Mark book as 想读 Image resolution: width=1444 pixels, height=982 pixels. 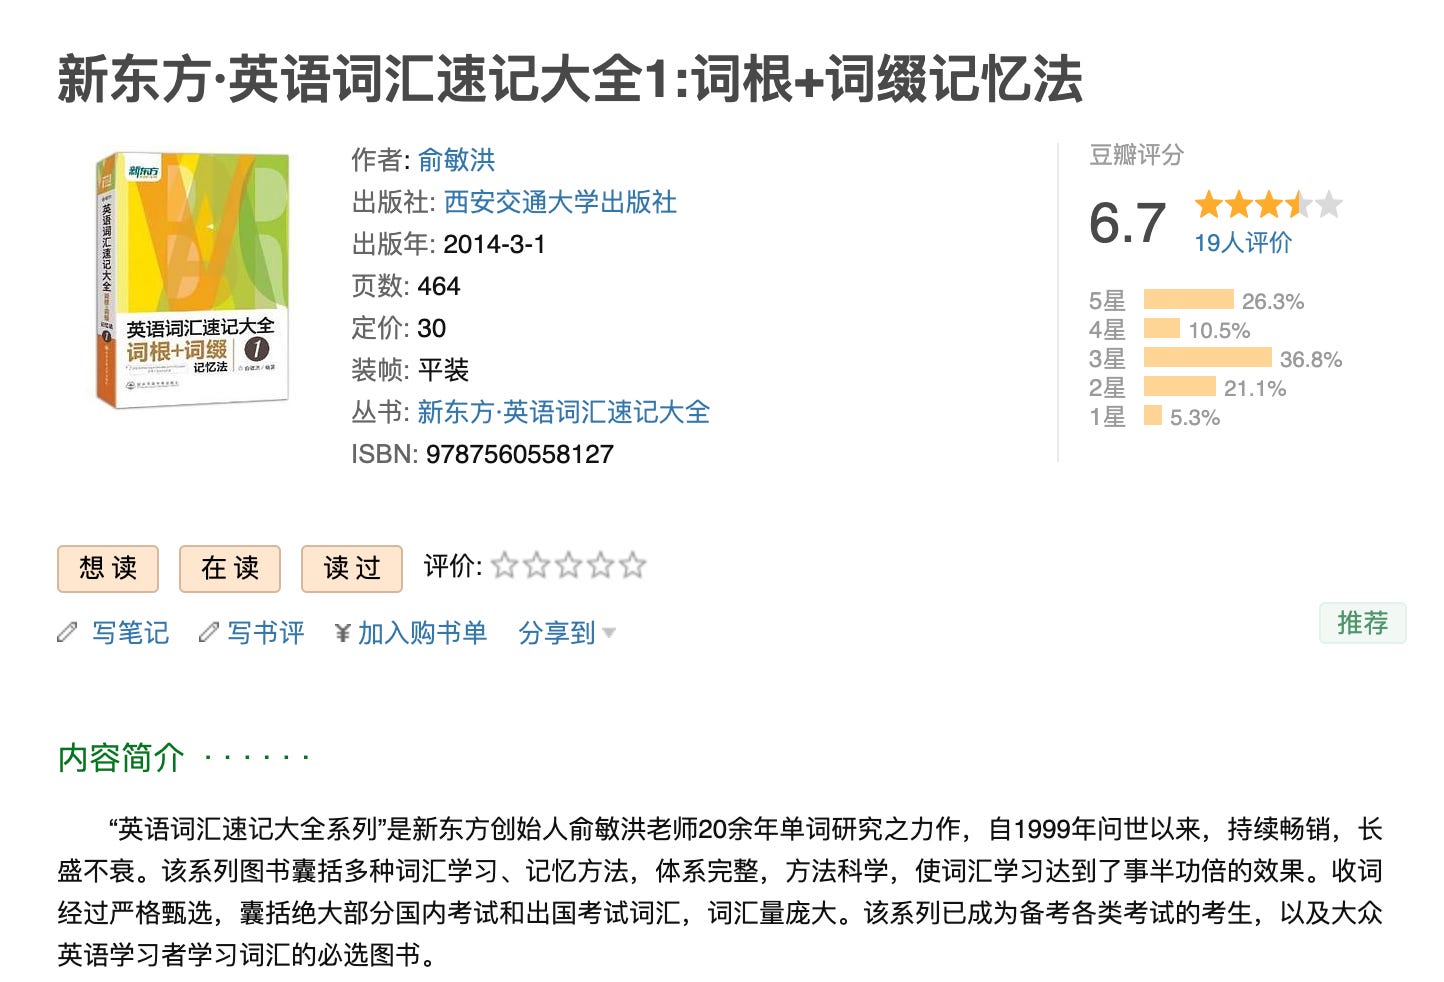click(x=108, y=568)
